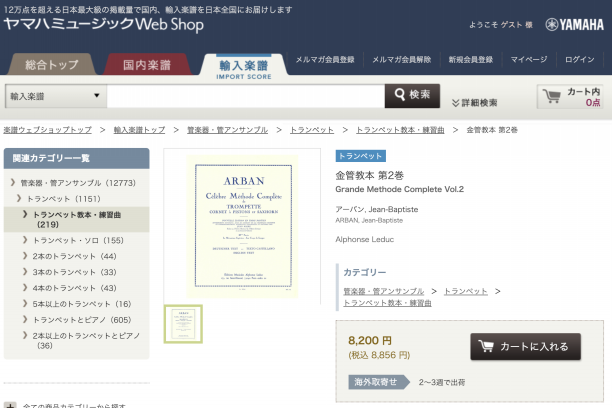
Task: Go to 楽譜ウェブショップトップ breadcrumb
Action: click(48, 130)
